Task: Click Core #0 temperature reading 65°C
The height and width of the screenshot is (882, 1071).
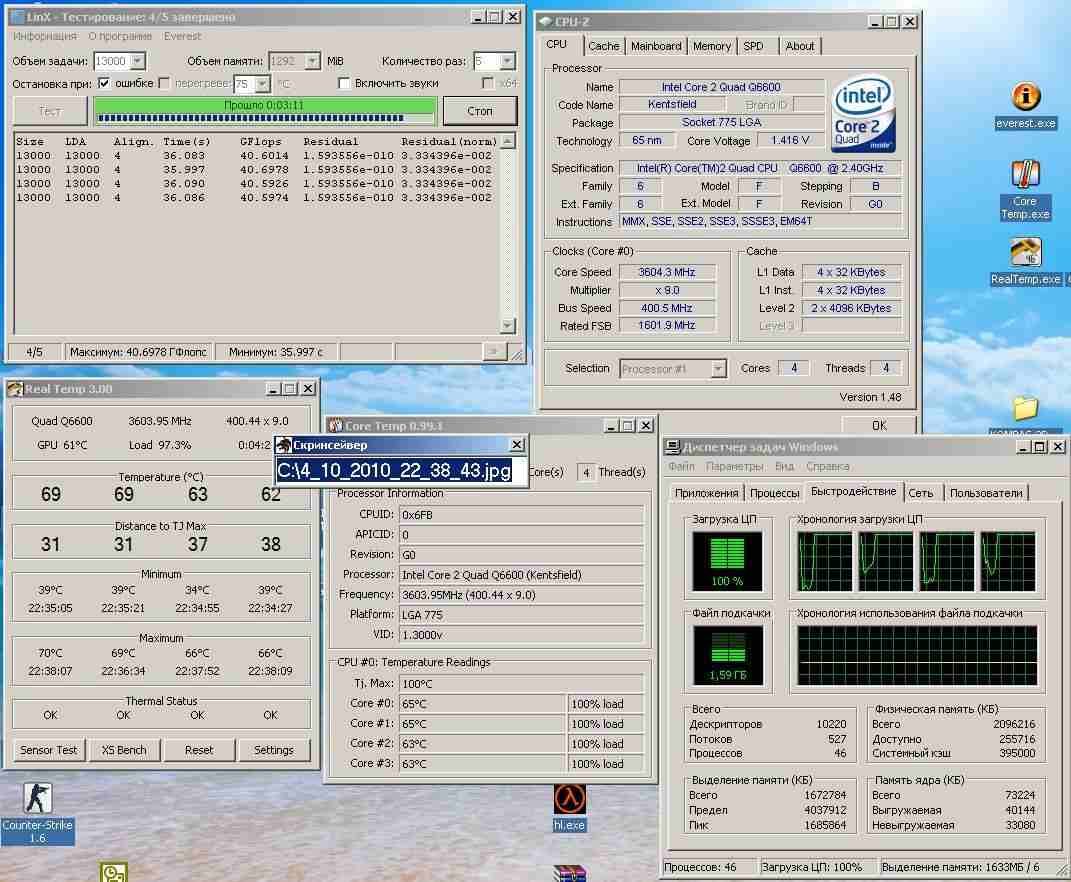Action: point(482,704)
